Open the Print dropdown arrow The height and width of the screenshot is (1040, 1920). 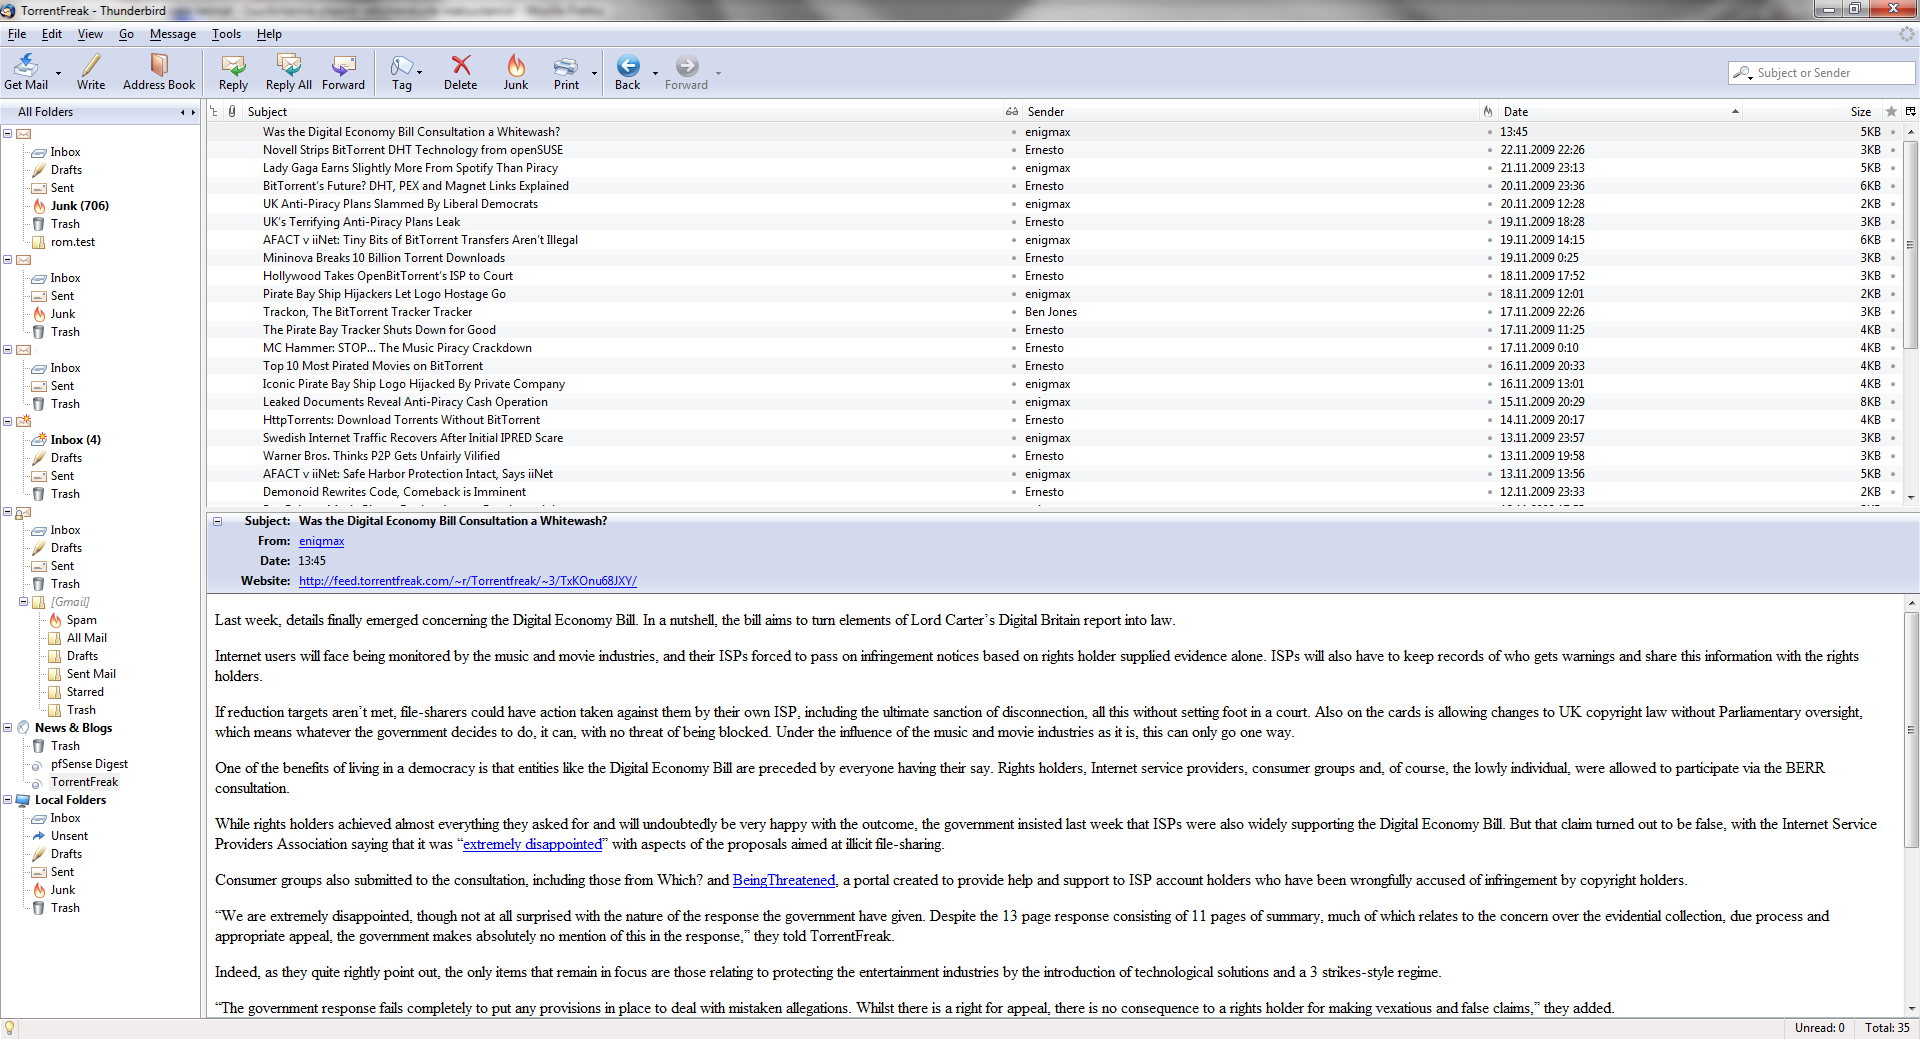[x=594, y=73]
